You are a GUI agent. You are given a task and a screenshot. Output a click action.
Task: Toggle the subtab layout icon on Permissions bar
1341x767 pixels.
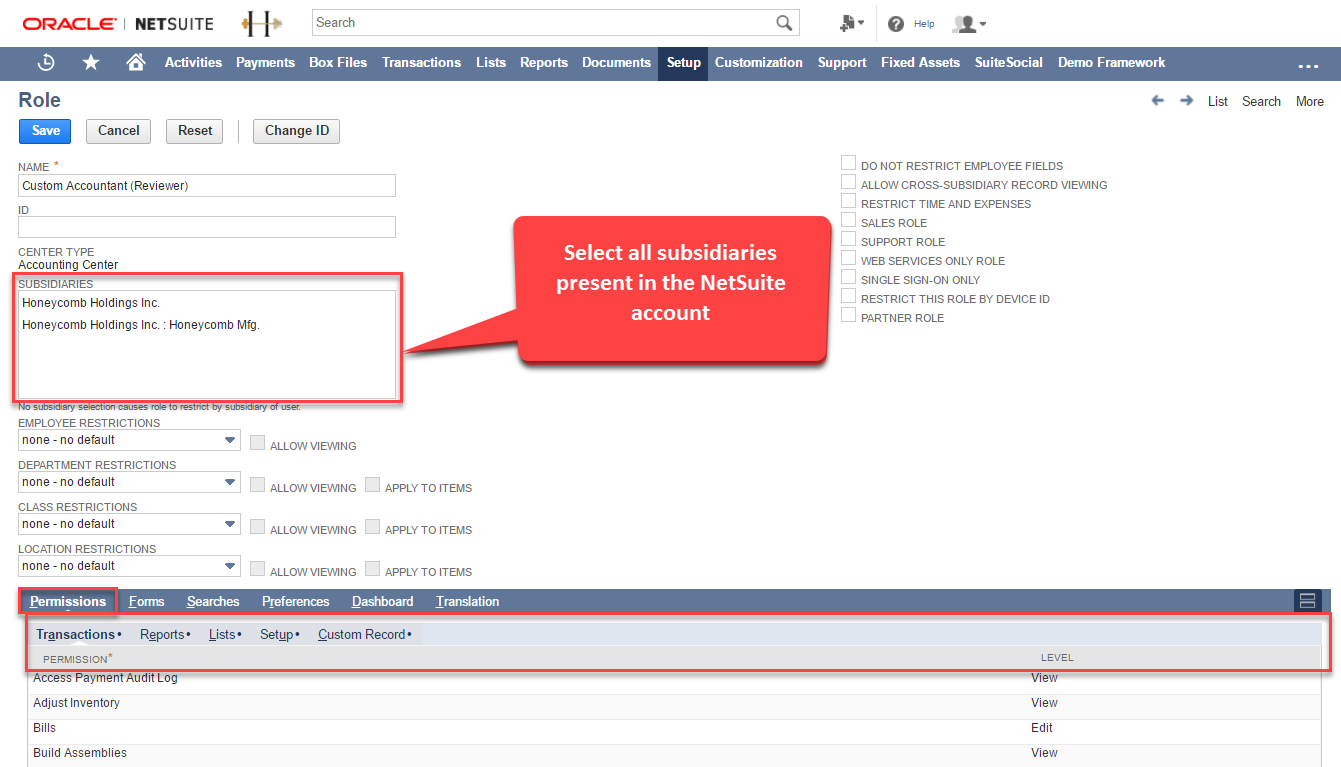(x=1307, y=601)
